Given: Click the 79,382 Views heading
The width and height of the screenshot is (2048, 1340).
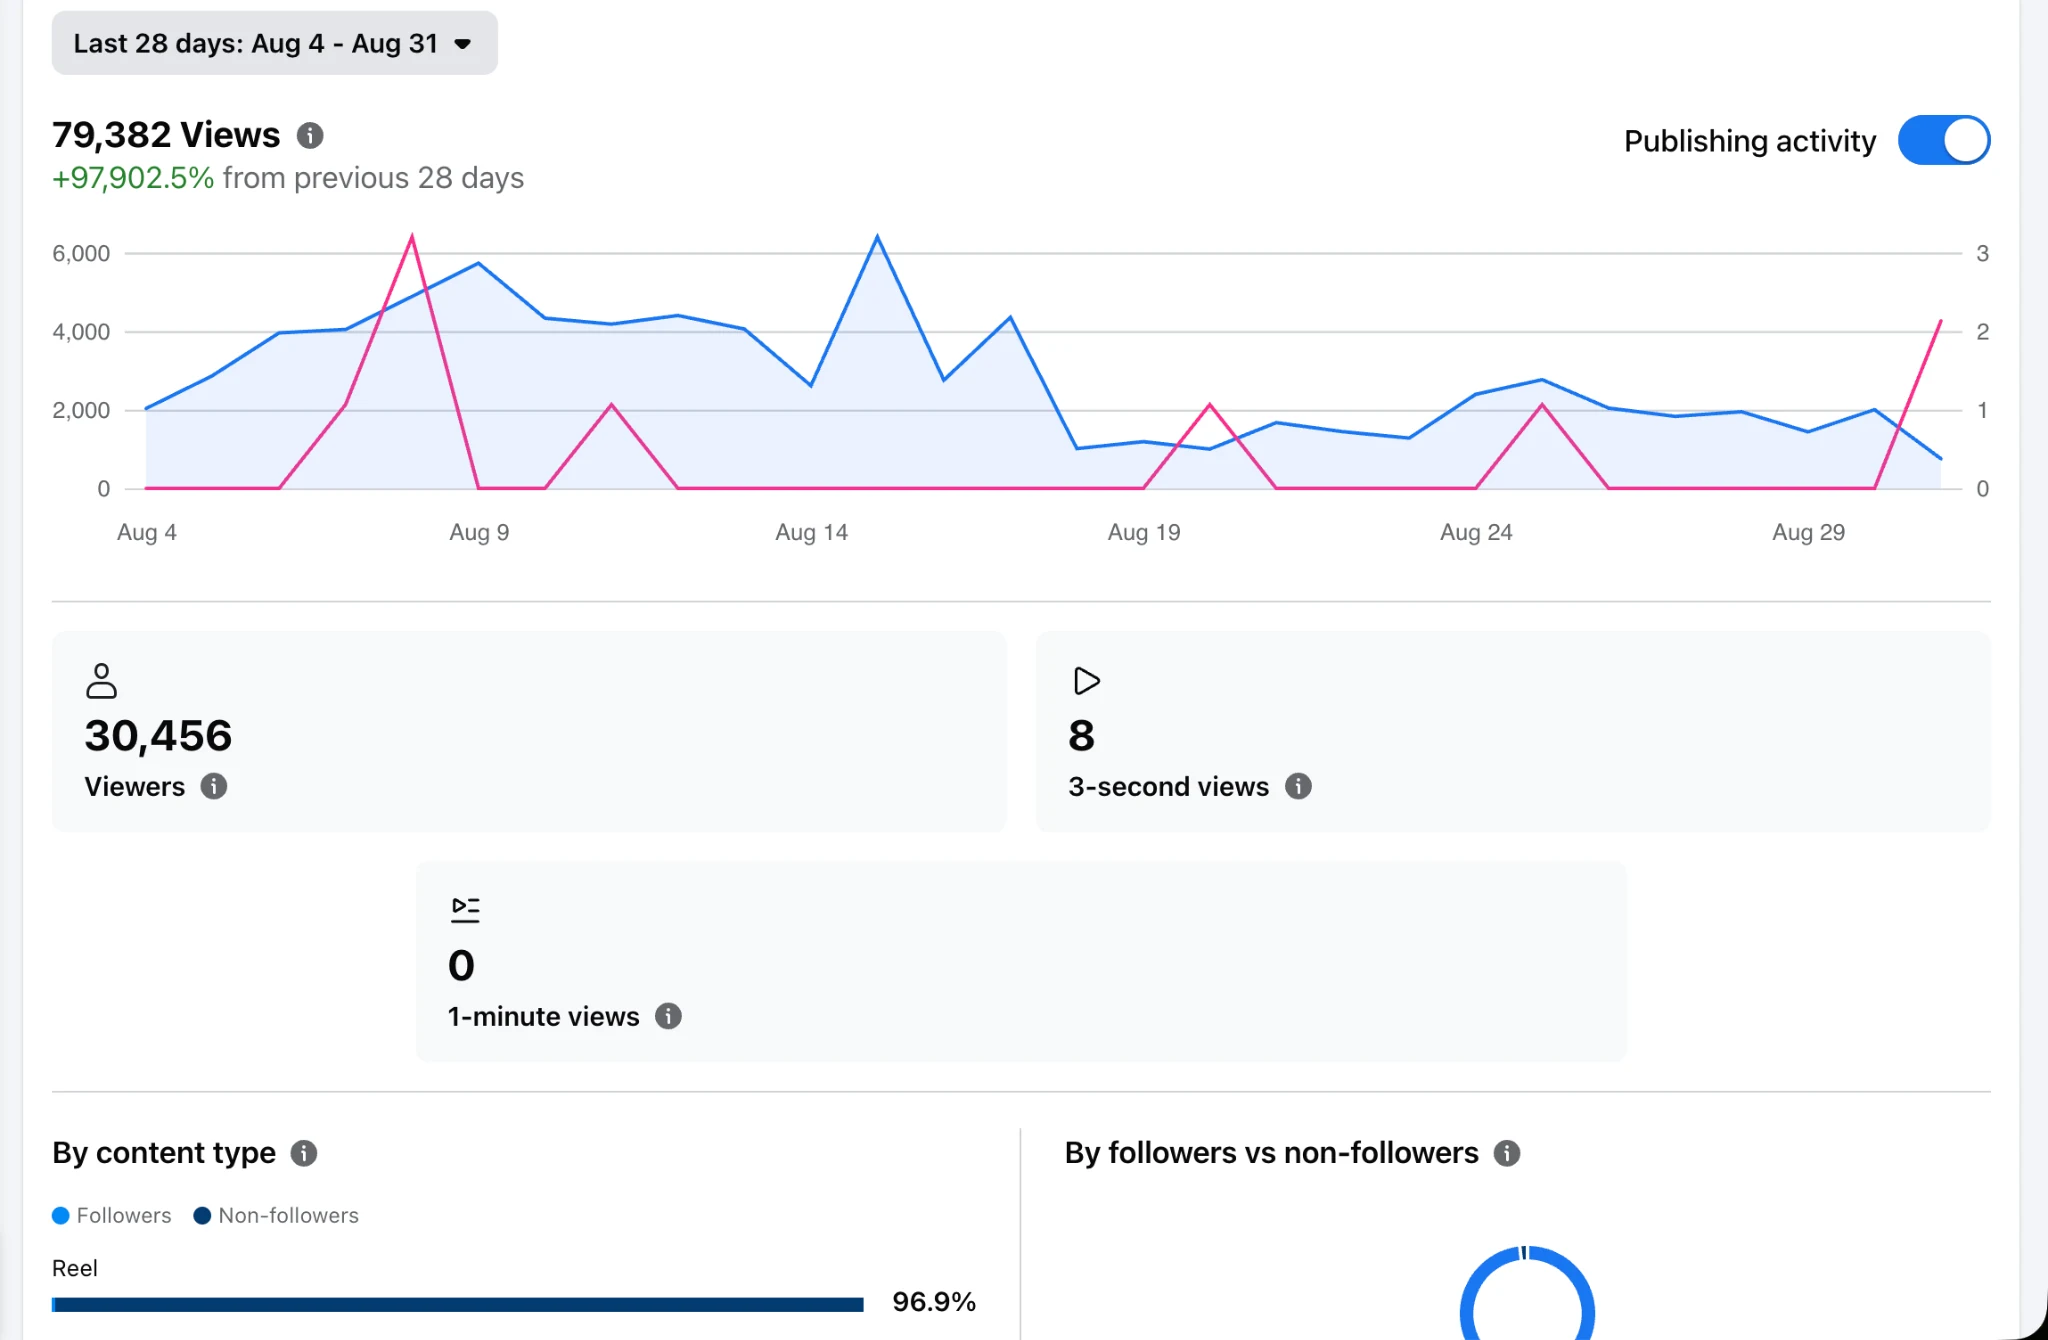Looking at the screenshot, I should click(x=166, y=134).
